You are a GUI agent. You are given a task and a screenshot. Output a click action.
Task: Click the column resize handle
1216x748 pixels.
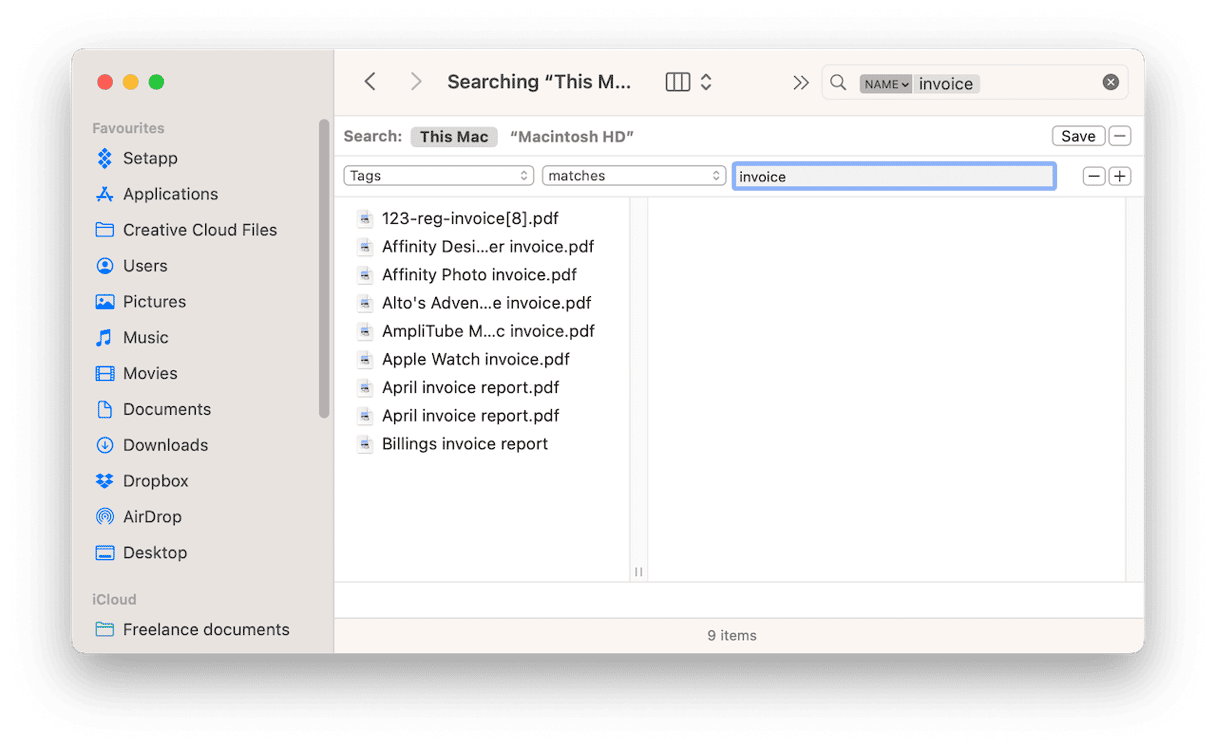pyautogui.click(x=638, y=572)
